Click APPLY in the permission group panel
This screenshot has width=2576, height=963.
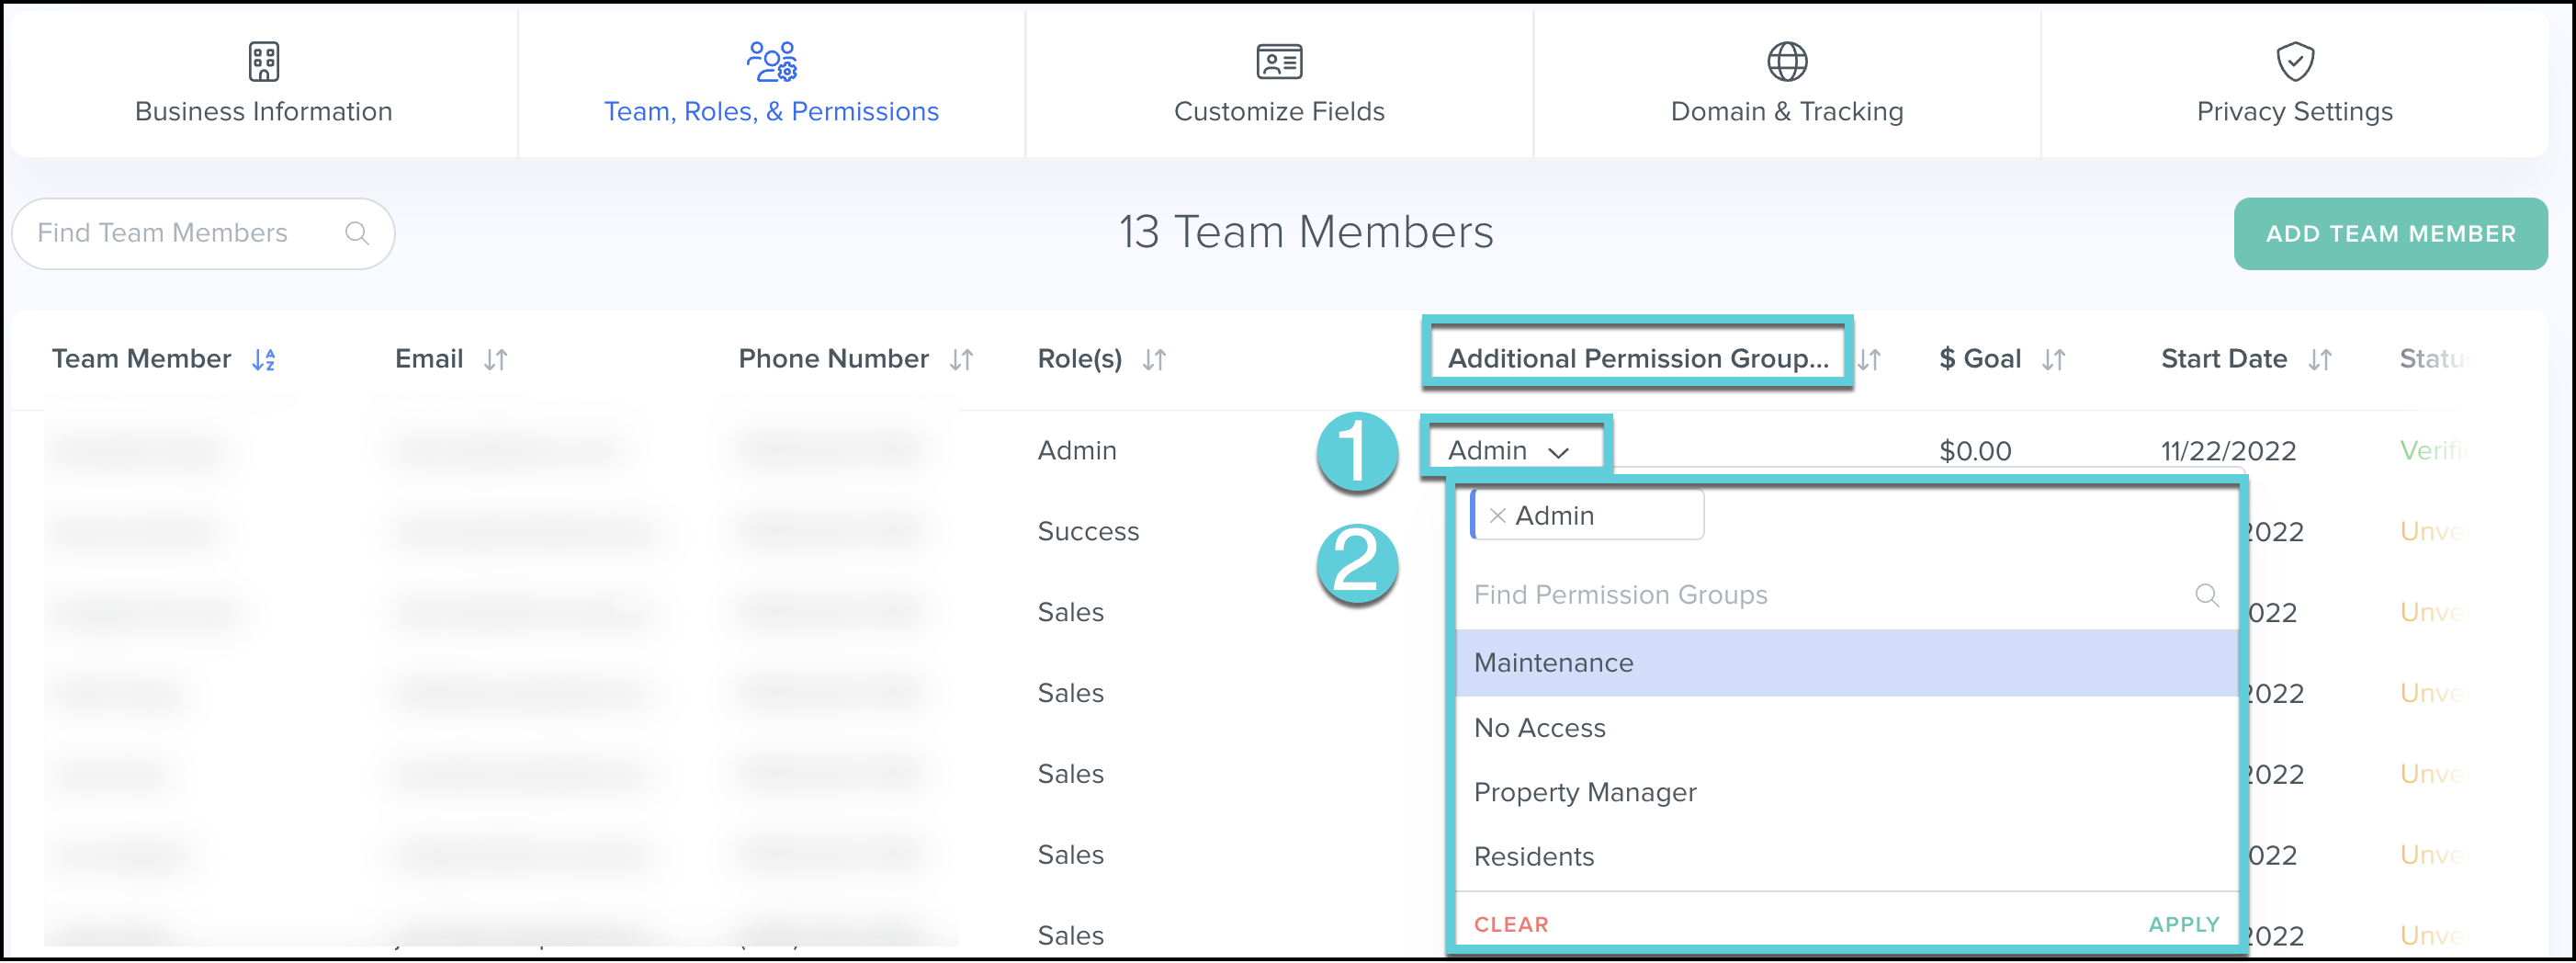pyautogui.click(x=2183, y=924)
